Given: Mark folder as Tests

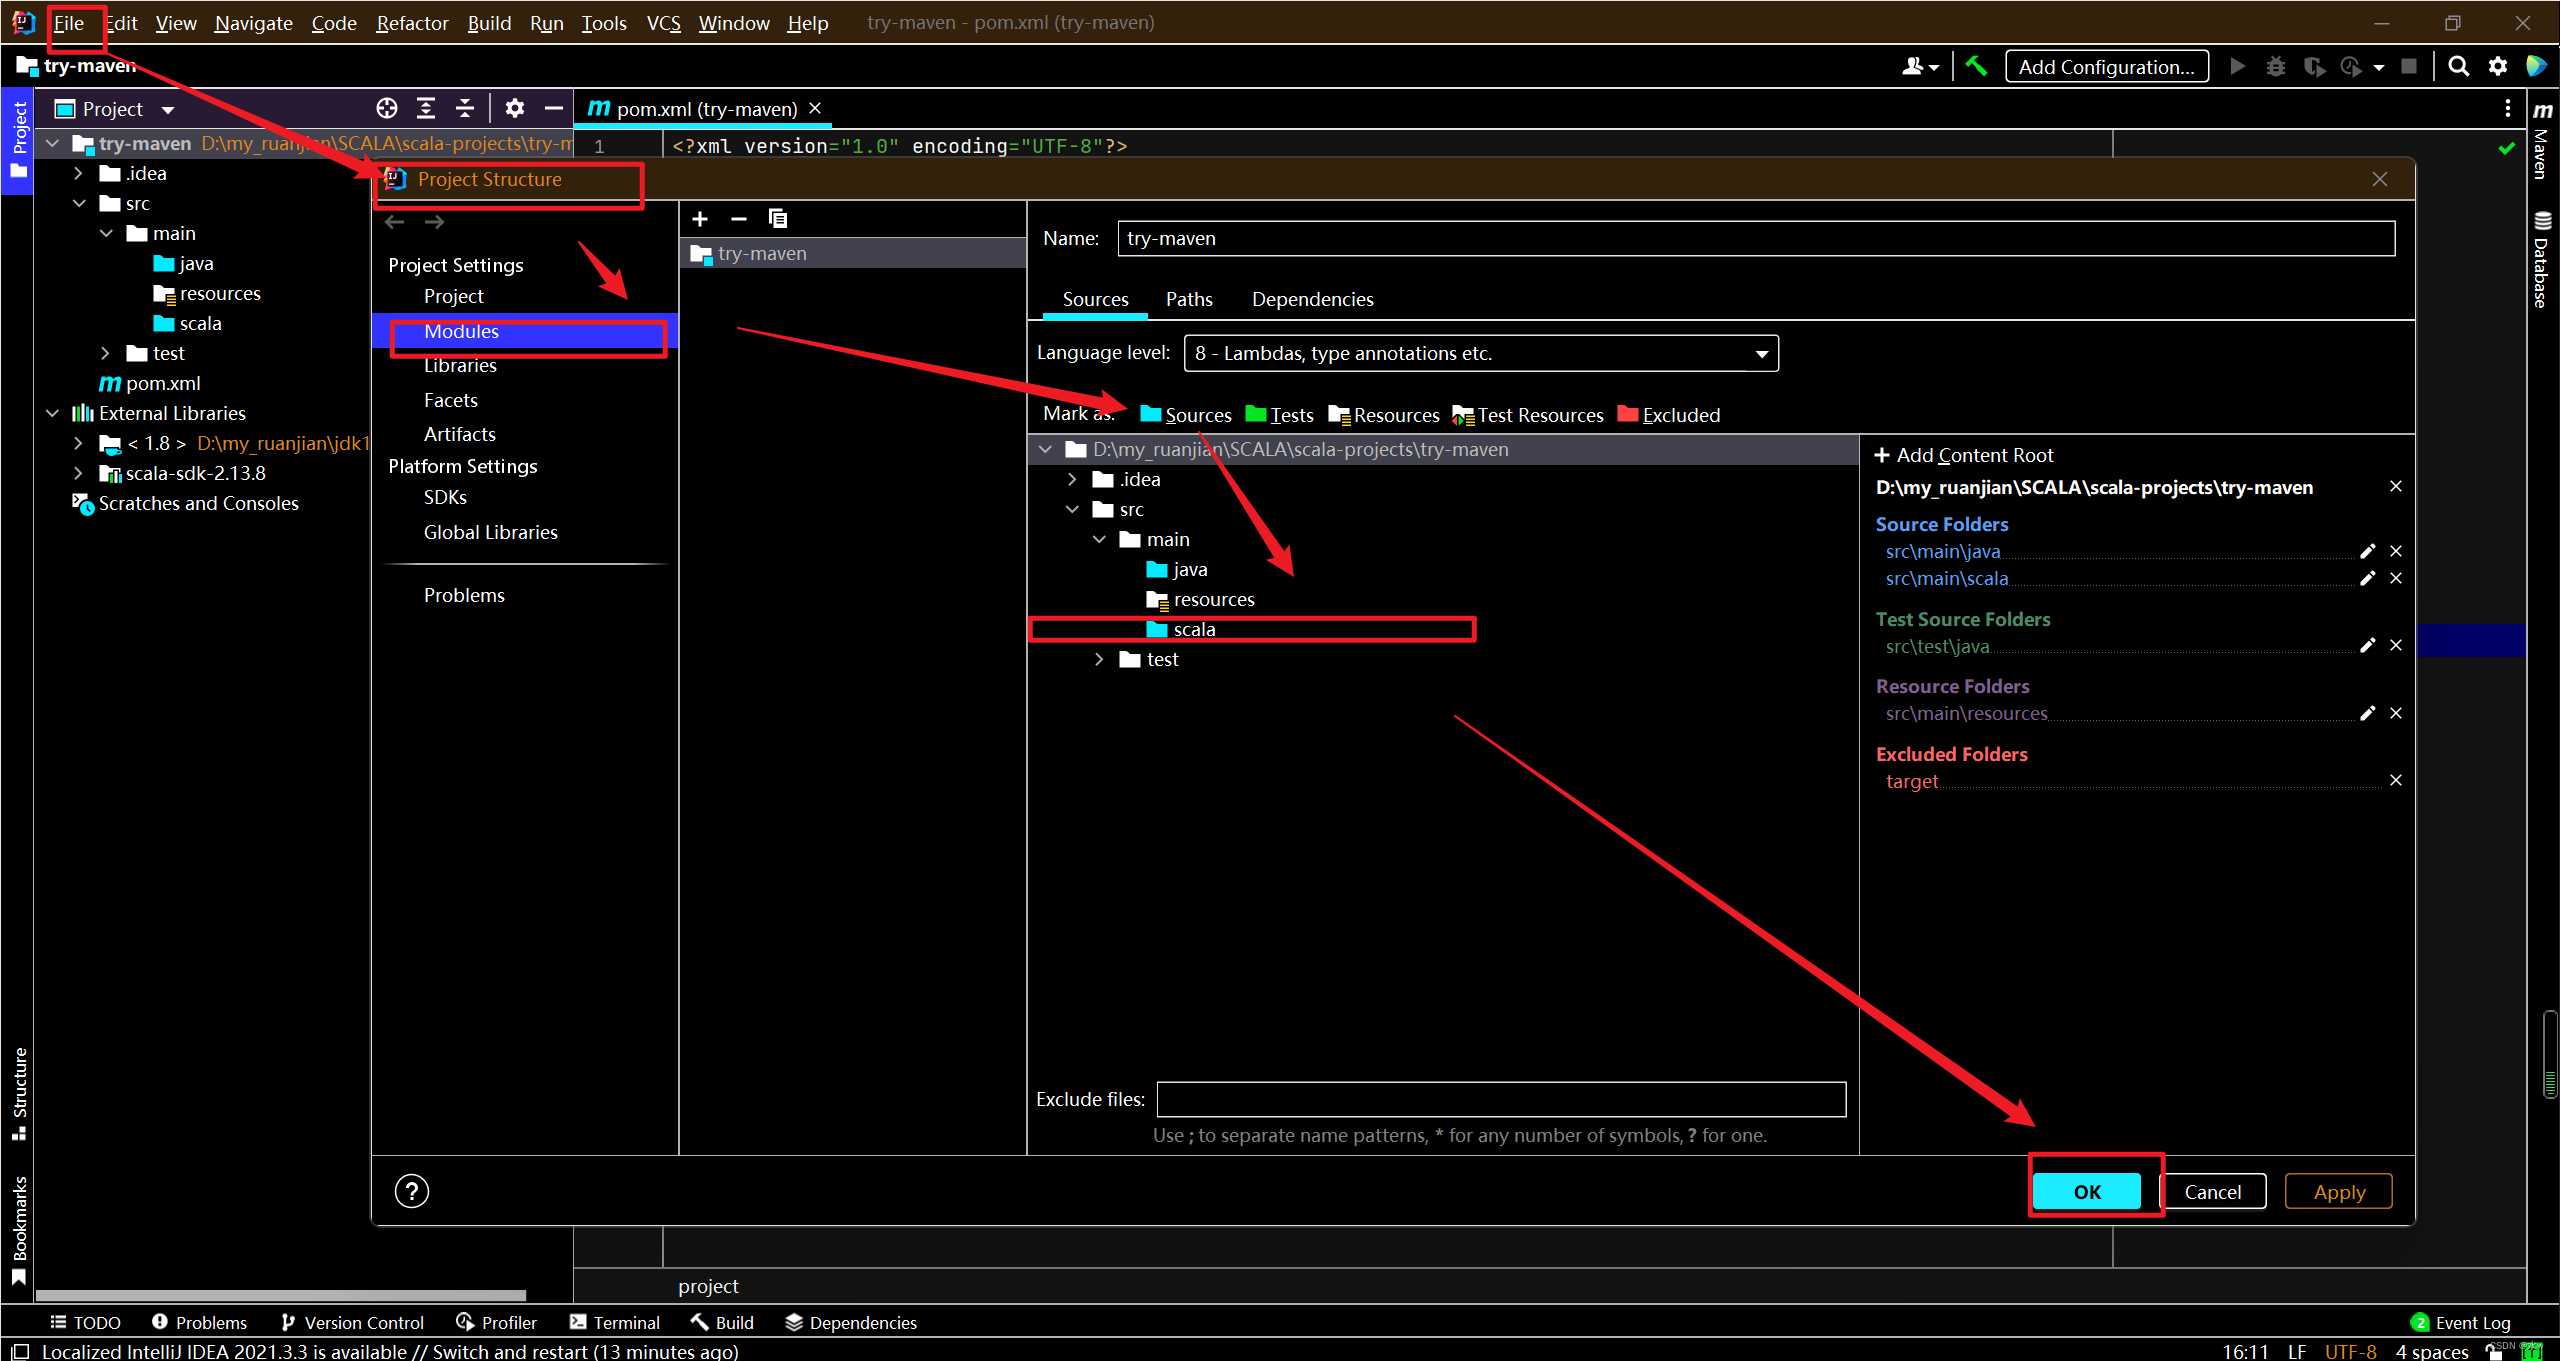Looking at the screenshot, I should point(1280,415).
